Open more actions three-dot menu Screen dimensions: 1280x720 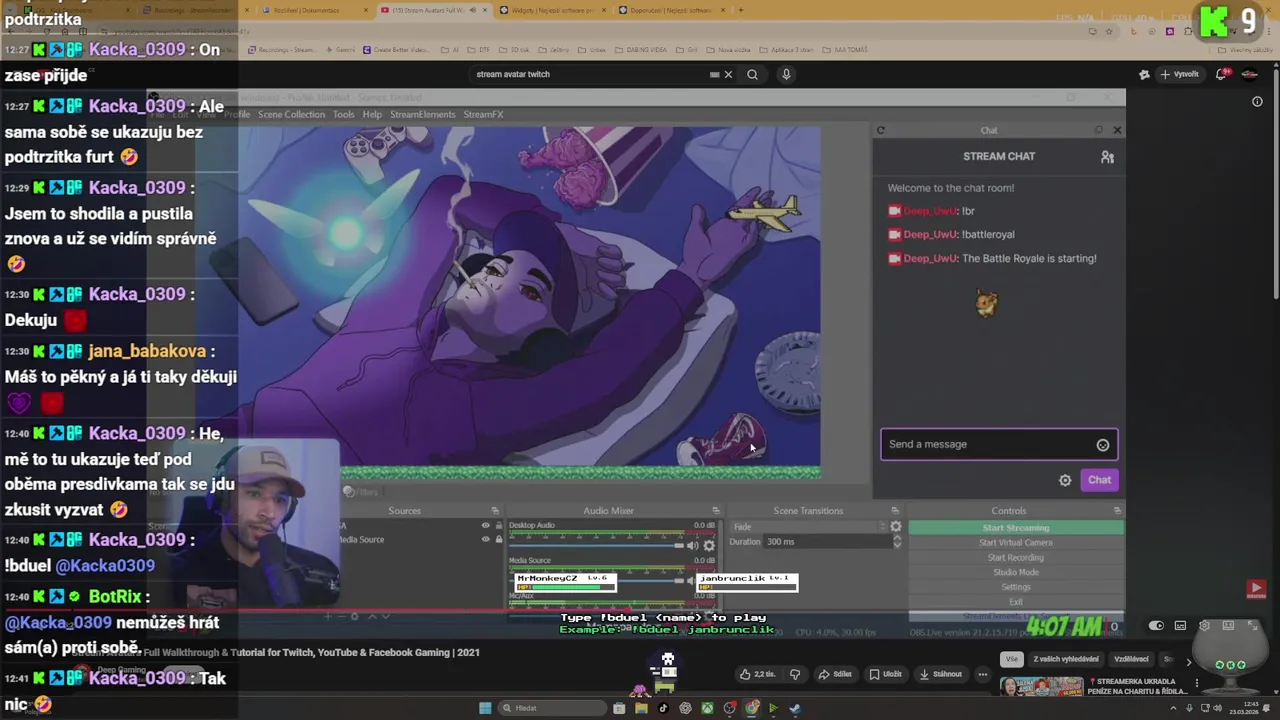[x=982, y=674]
